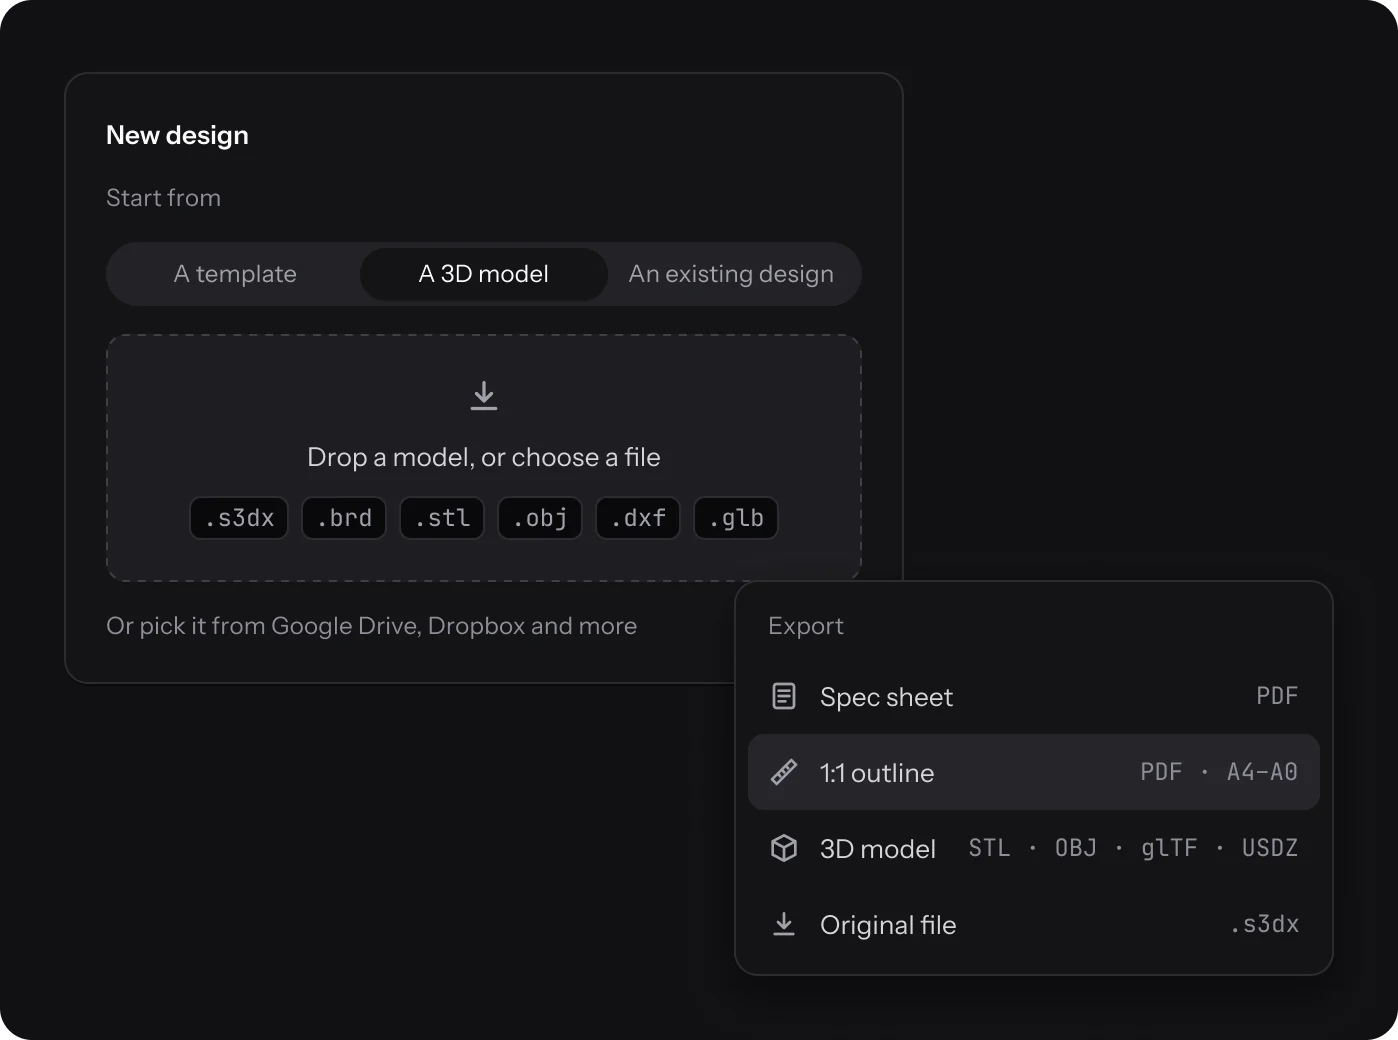Switch to An existing design tab

pyautogui.click(x=731, y=274)
